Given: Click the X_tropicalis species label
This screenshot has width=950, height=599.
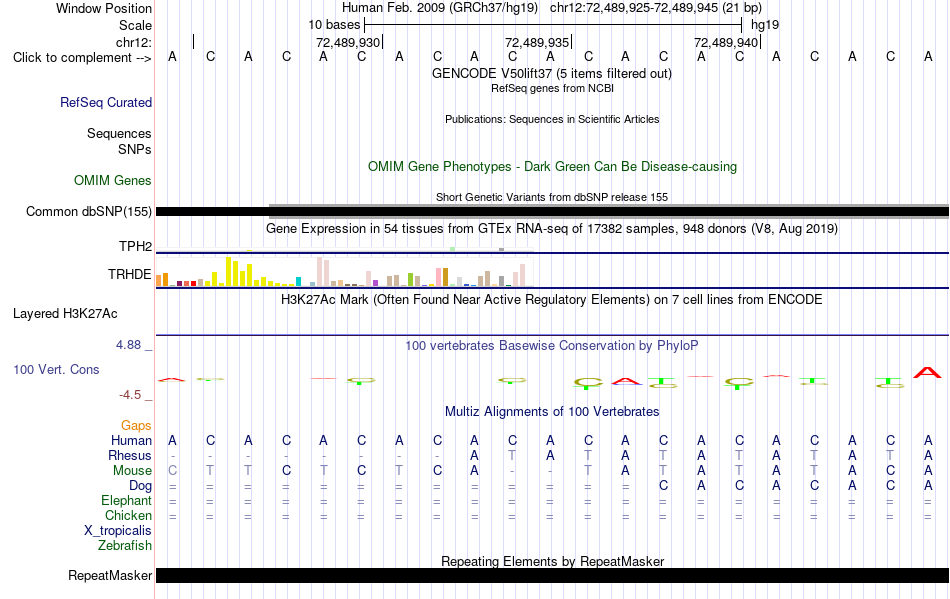Looking at the screenshot, I should (x=118, y=531).
